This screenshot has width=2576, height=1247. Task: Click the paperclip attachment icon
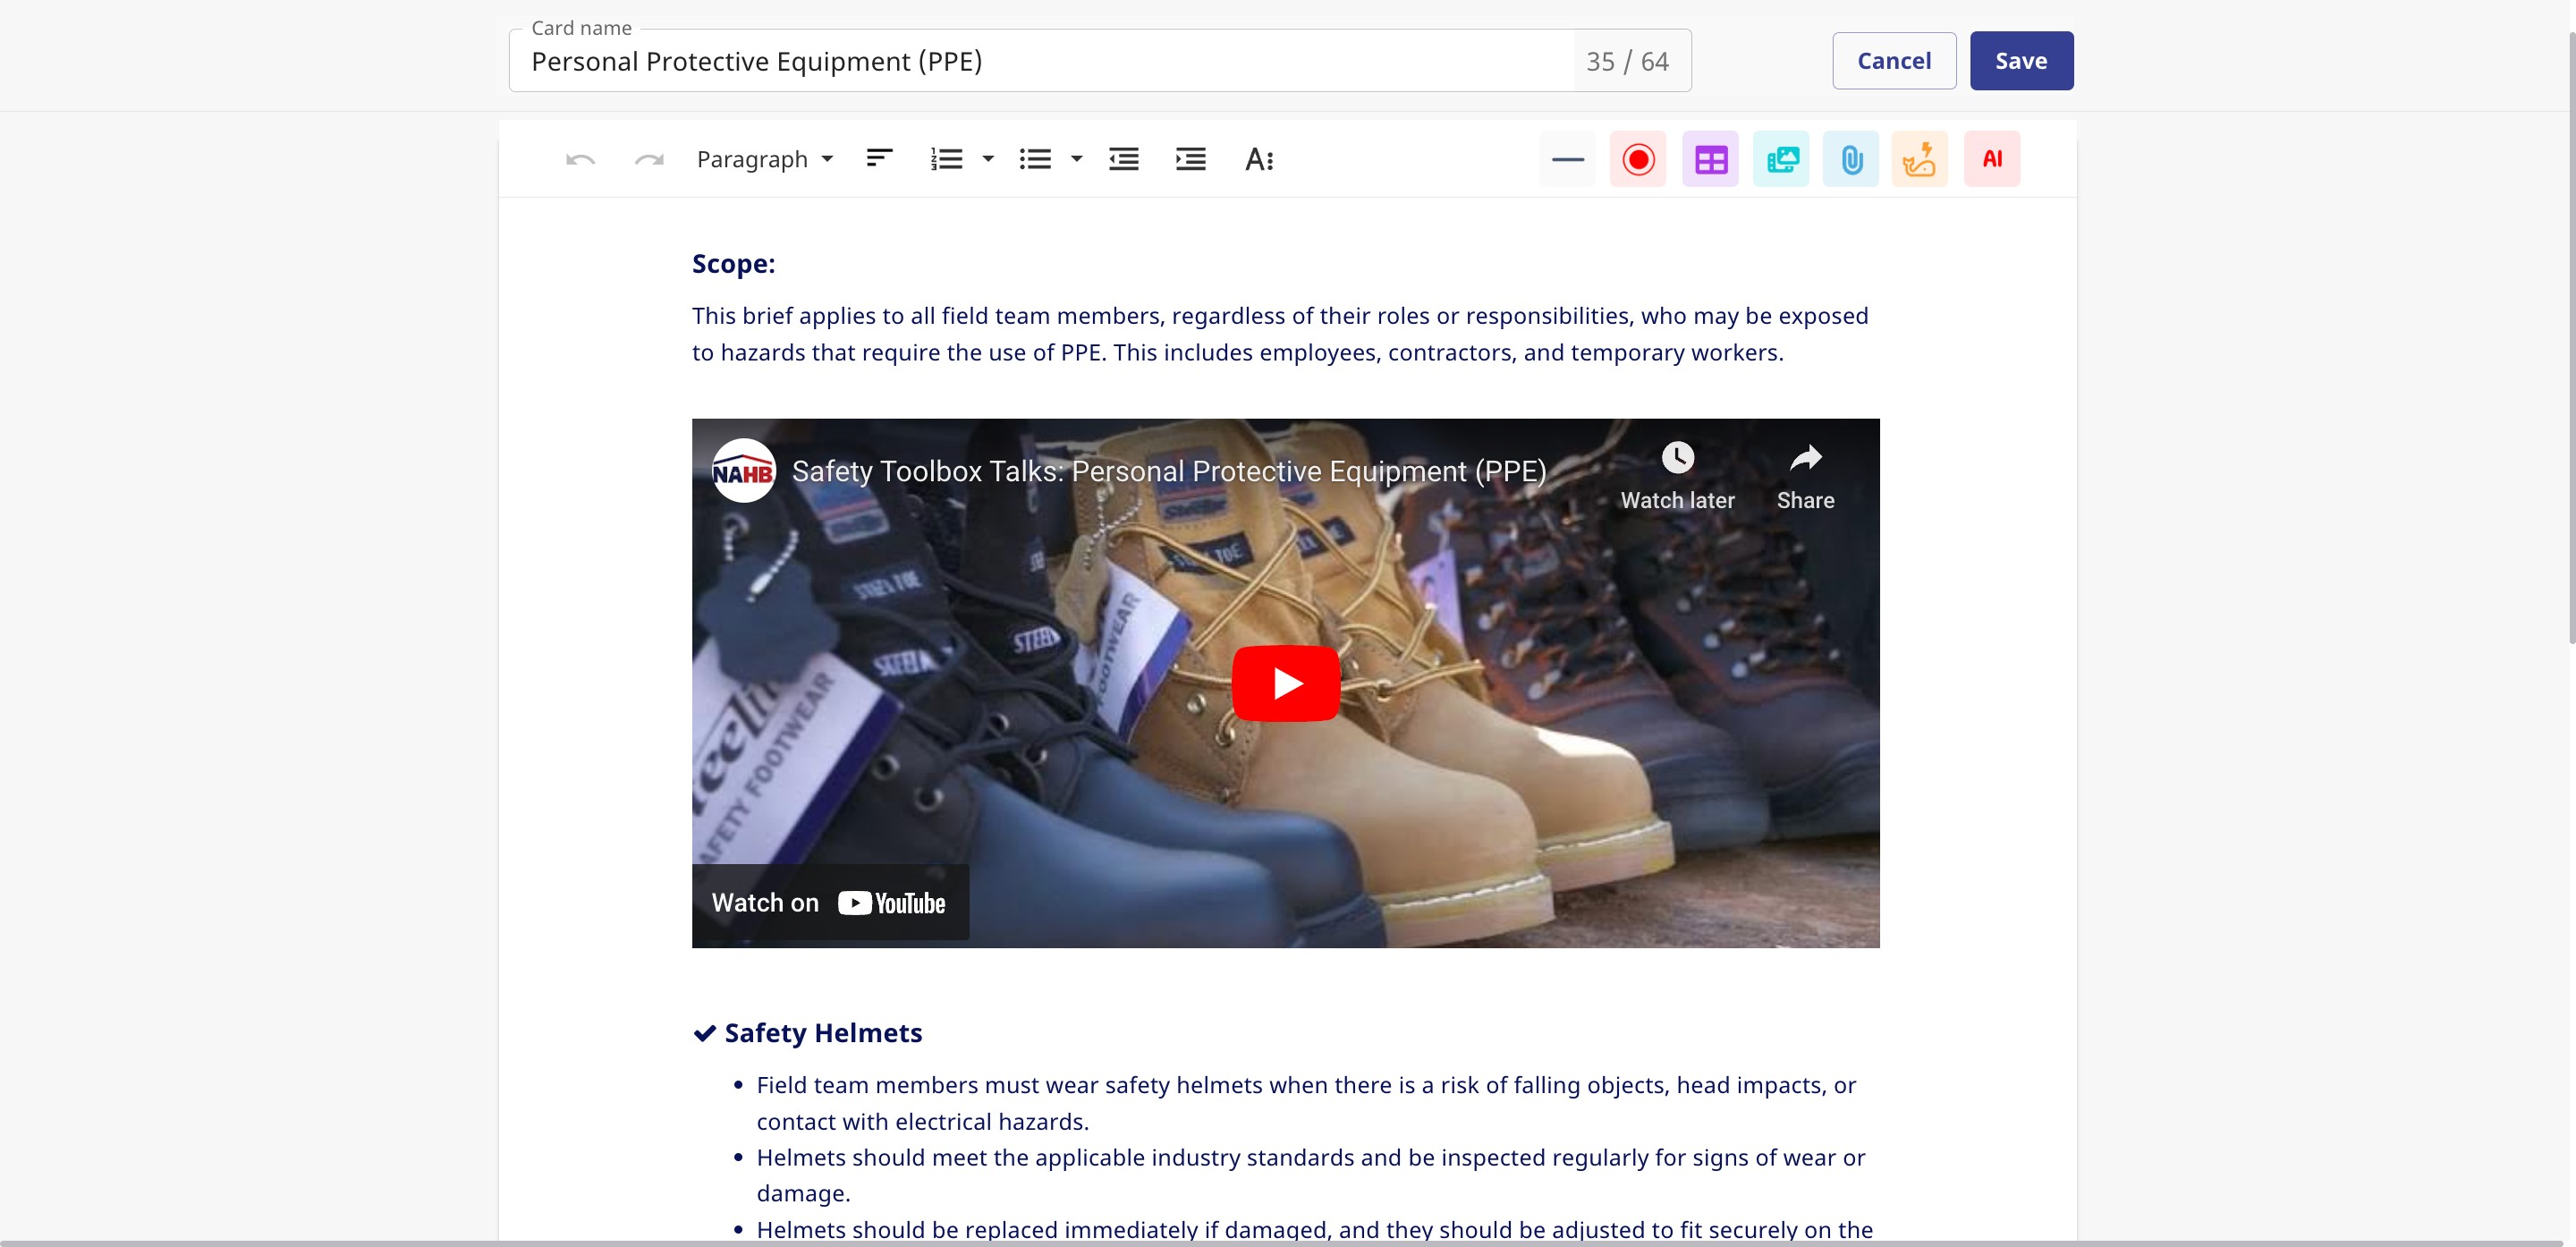(x=1851, y=159)
